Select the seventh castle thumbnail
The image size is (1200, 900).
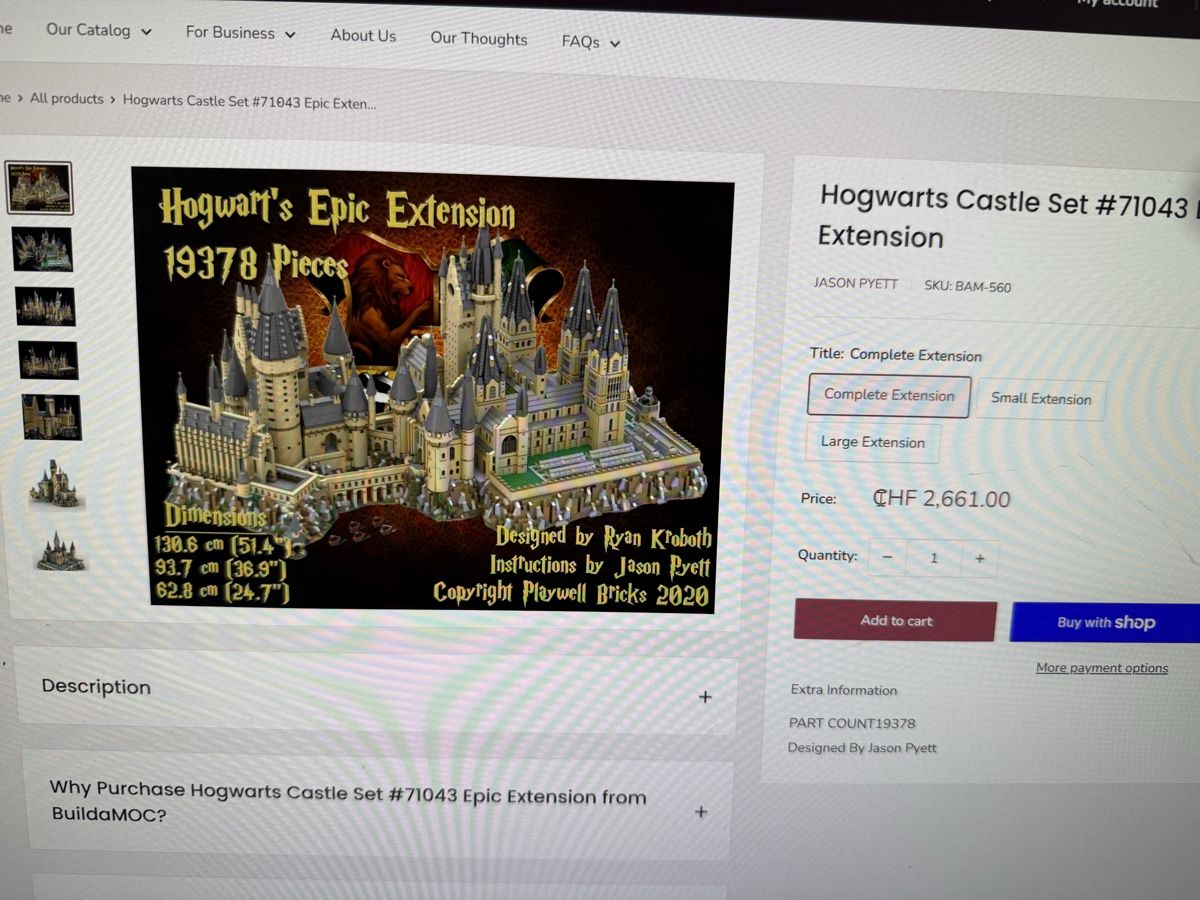coord(60,550)
